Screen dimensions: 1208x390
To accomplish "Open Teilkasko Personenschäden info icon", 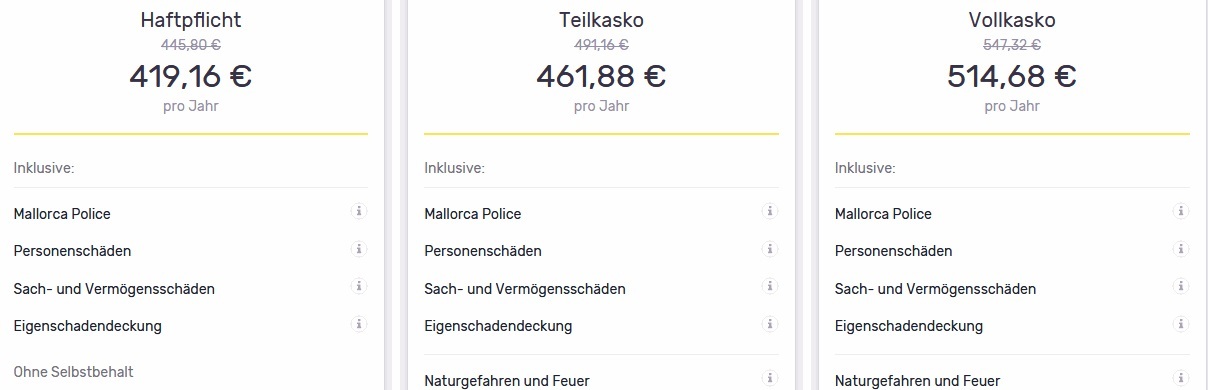I will click(769, 248).
